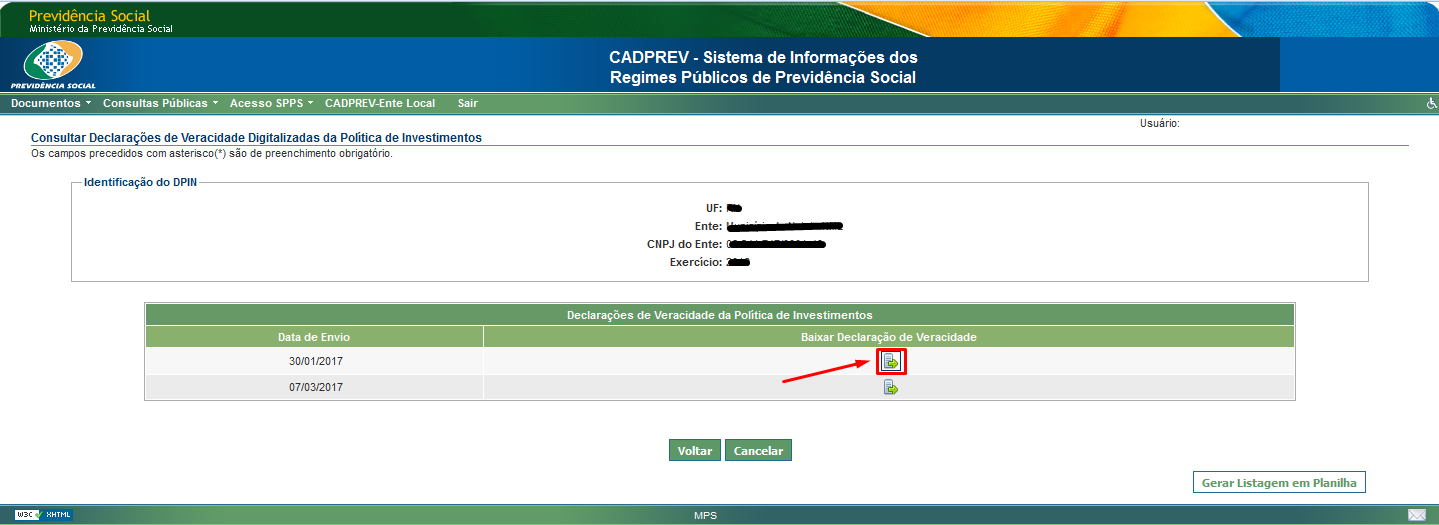Click the envelope contact icon
1439x525 pixels.
(1416, 515)
